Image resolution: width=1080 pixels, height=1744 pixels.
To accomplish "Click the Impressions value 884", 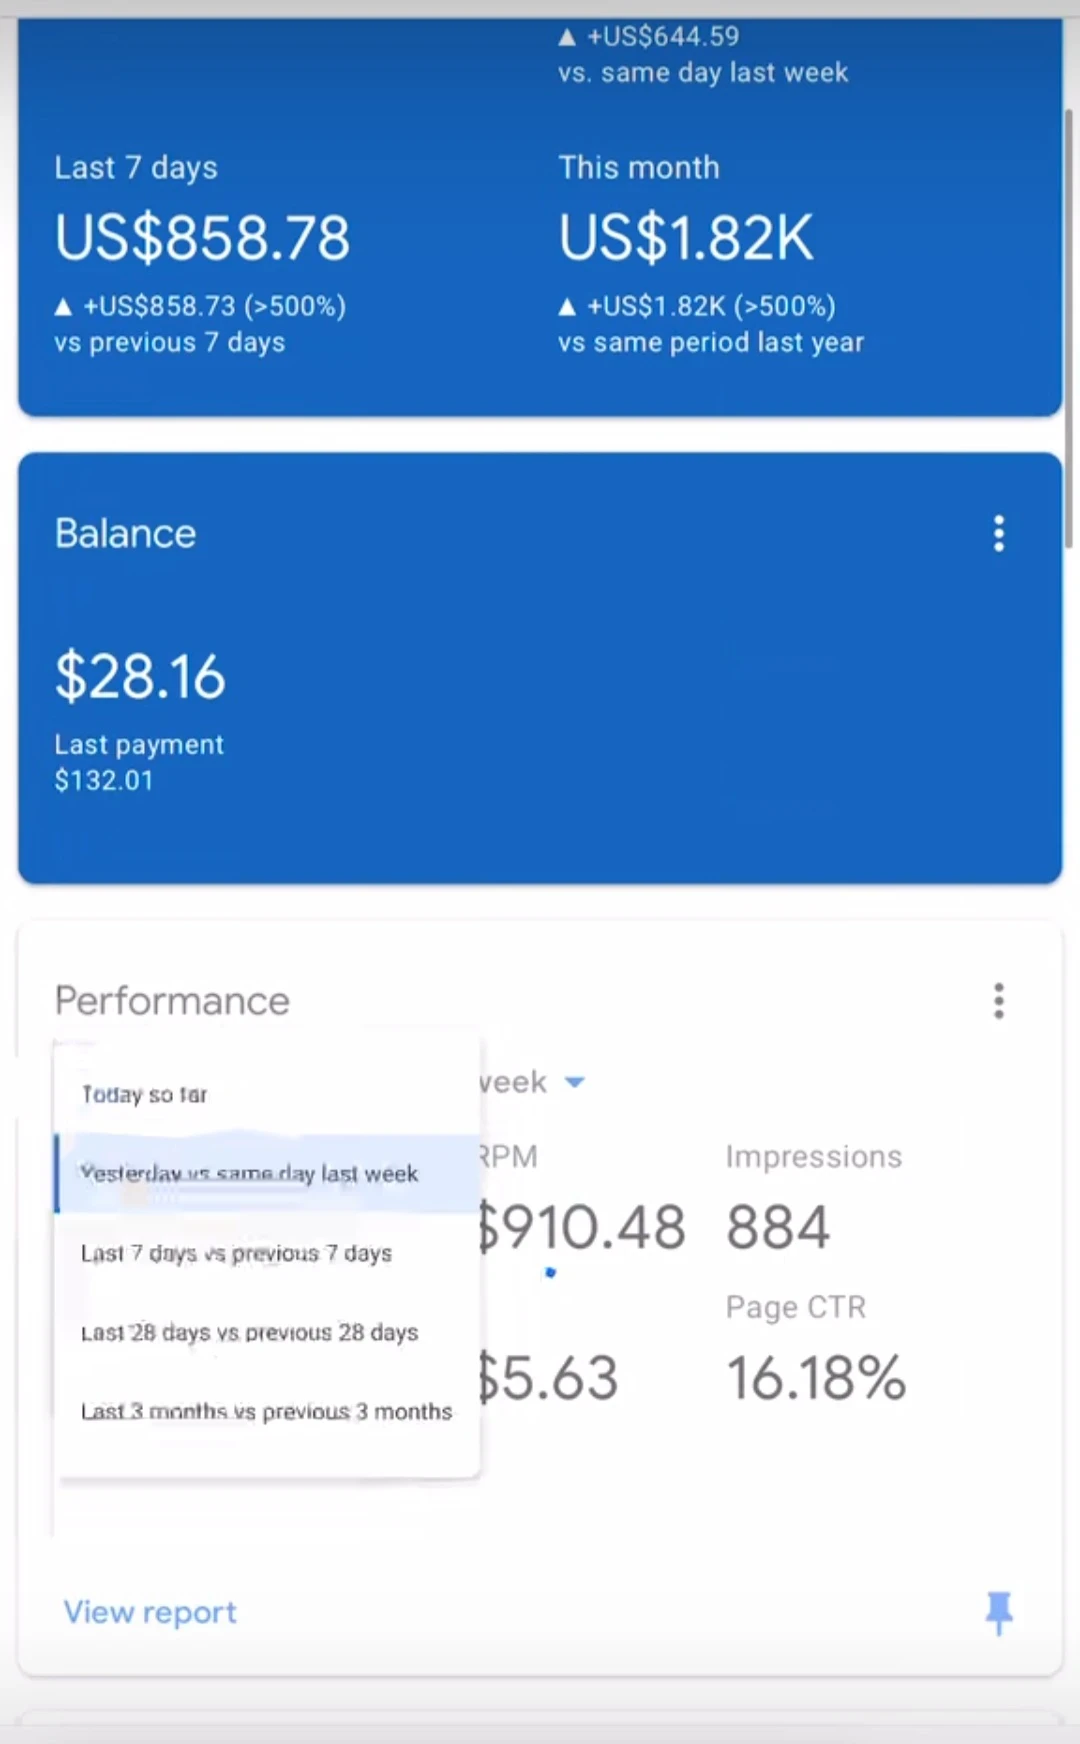I will point(778,1228).
